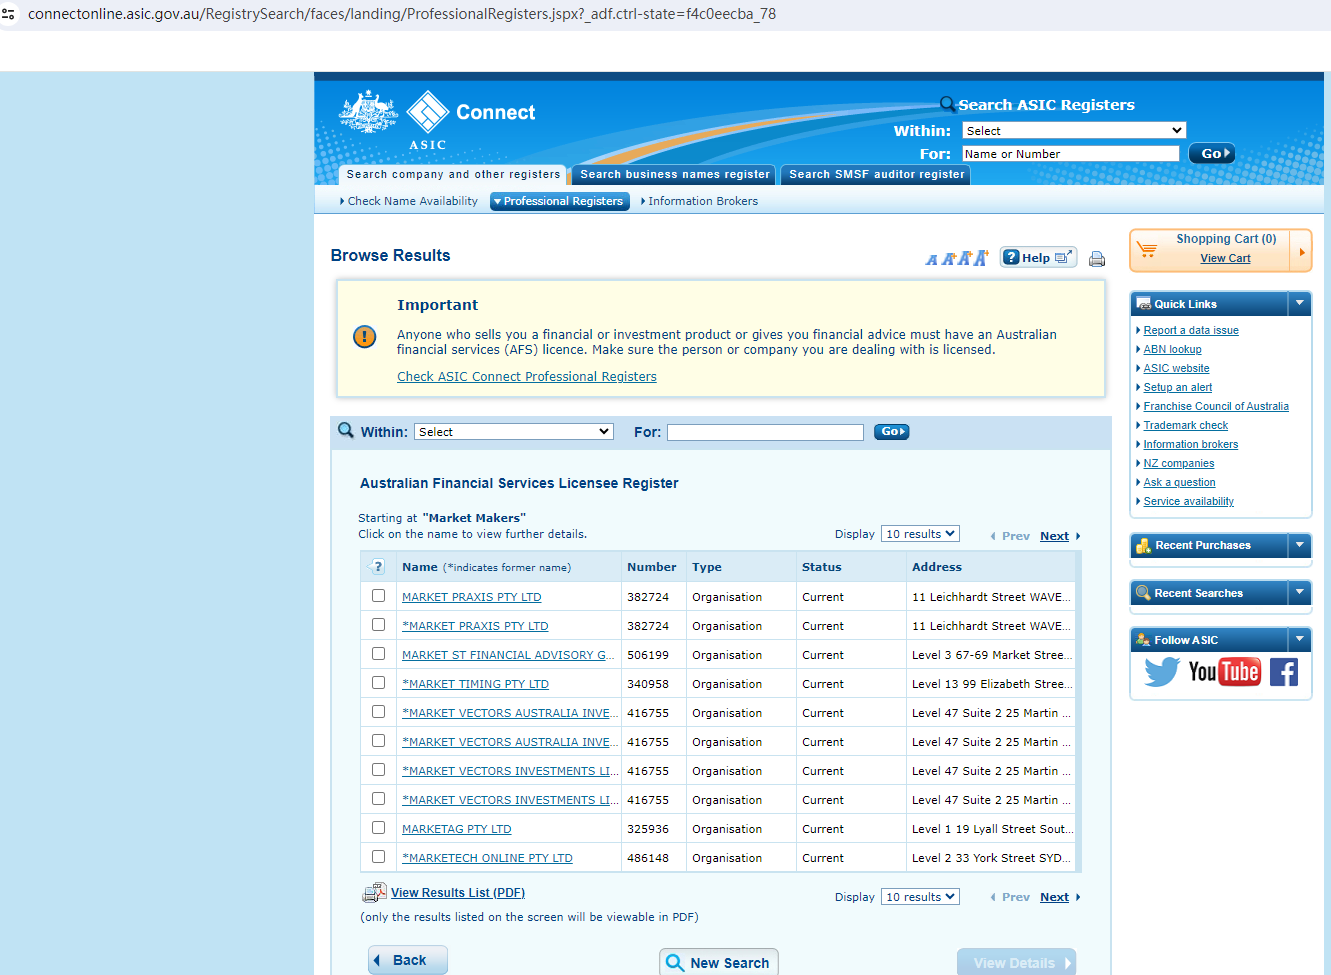Viewport: 1331px width, 975px height.
Task: Click the question mark icon in table header
Action: [x=377, y=567]
